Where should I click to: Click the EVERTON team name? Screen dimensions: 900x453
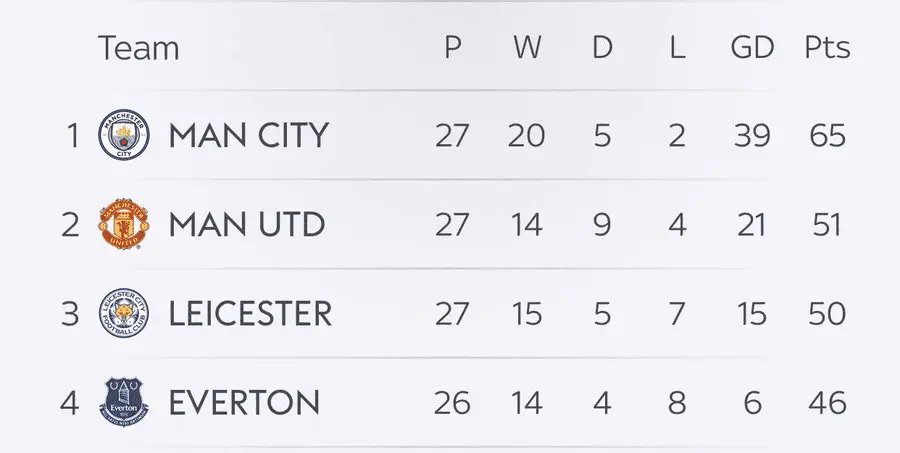tap(244, 403)
